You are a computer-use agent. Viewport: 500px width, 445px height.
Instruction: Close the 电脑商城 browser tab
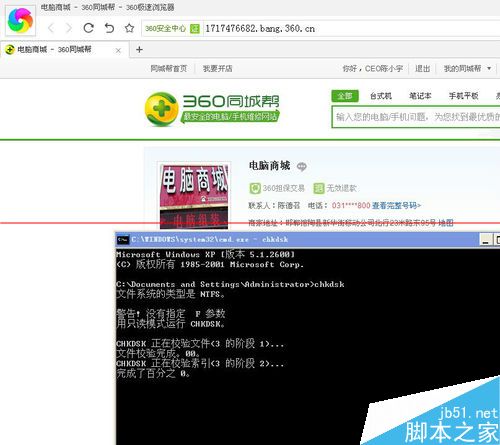tap(118, 50)
